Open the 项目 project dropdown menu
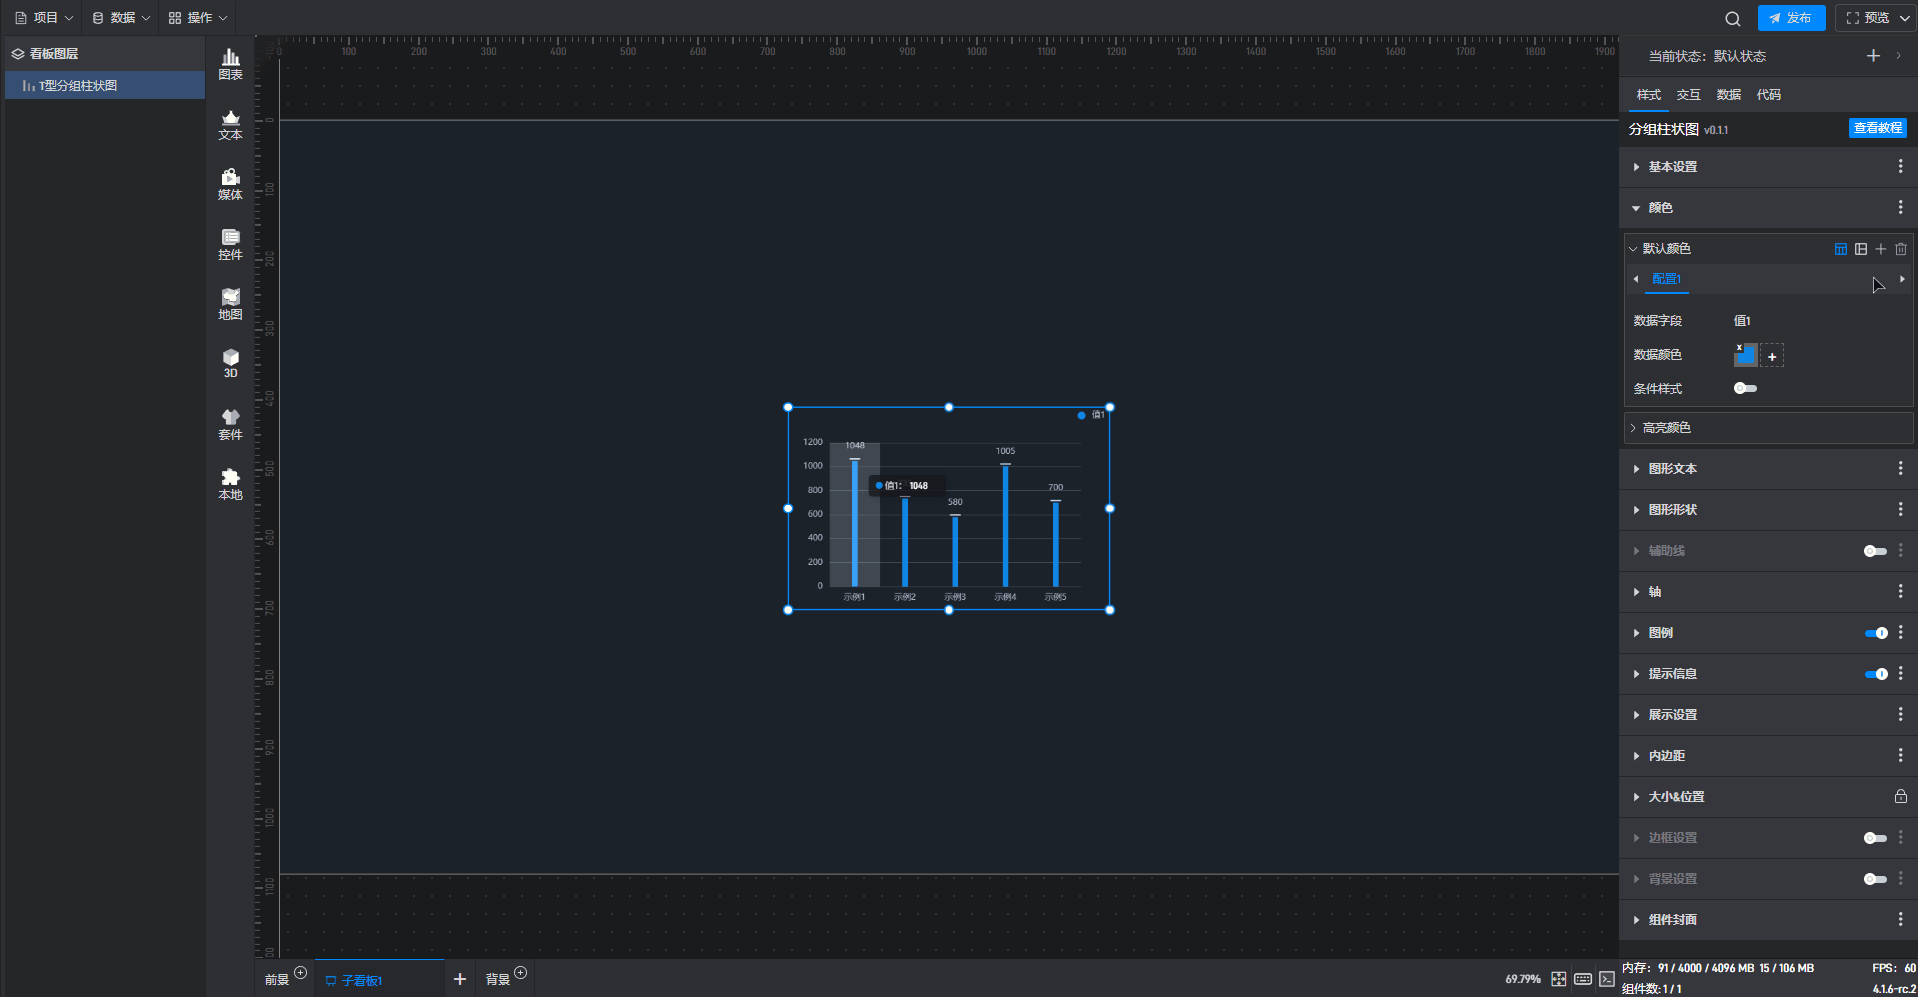 [x=44, y=18]
